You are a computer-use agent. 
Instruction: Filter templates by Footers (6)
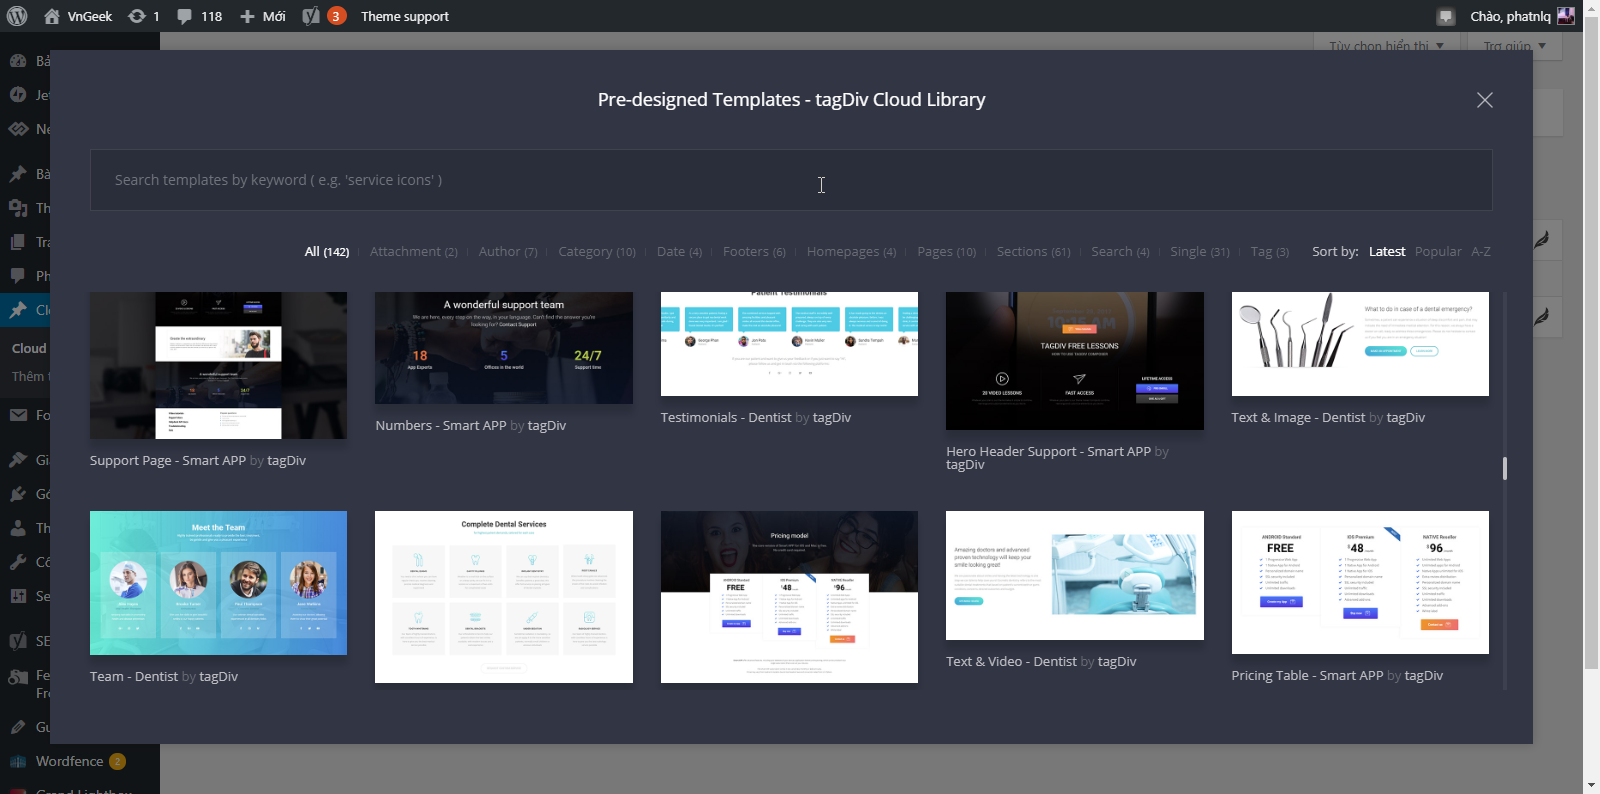pyautogui.click(x=754, y=252)
